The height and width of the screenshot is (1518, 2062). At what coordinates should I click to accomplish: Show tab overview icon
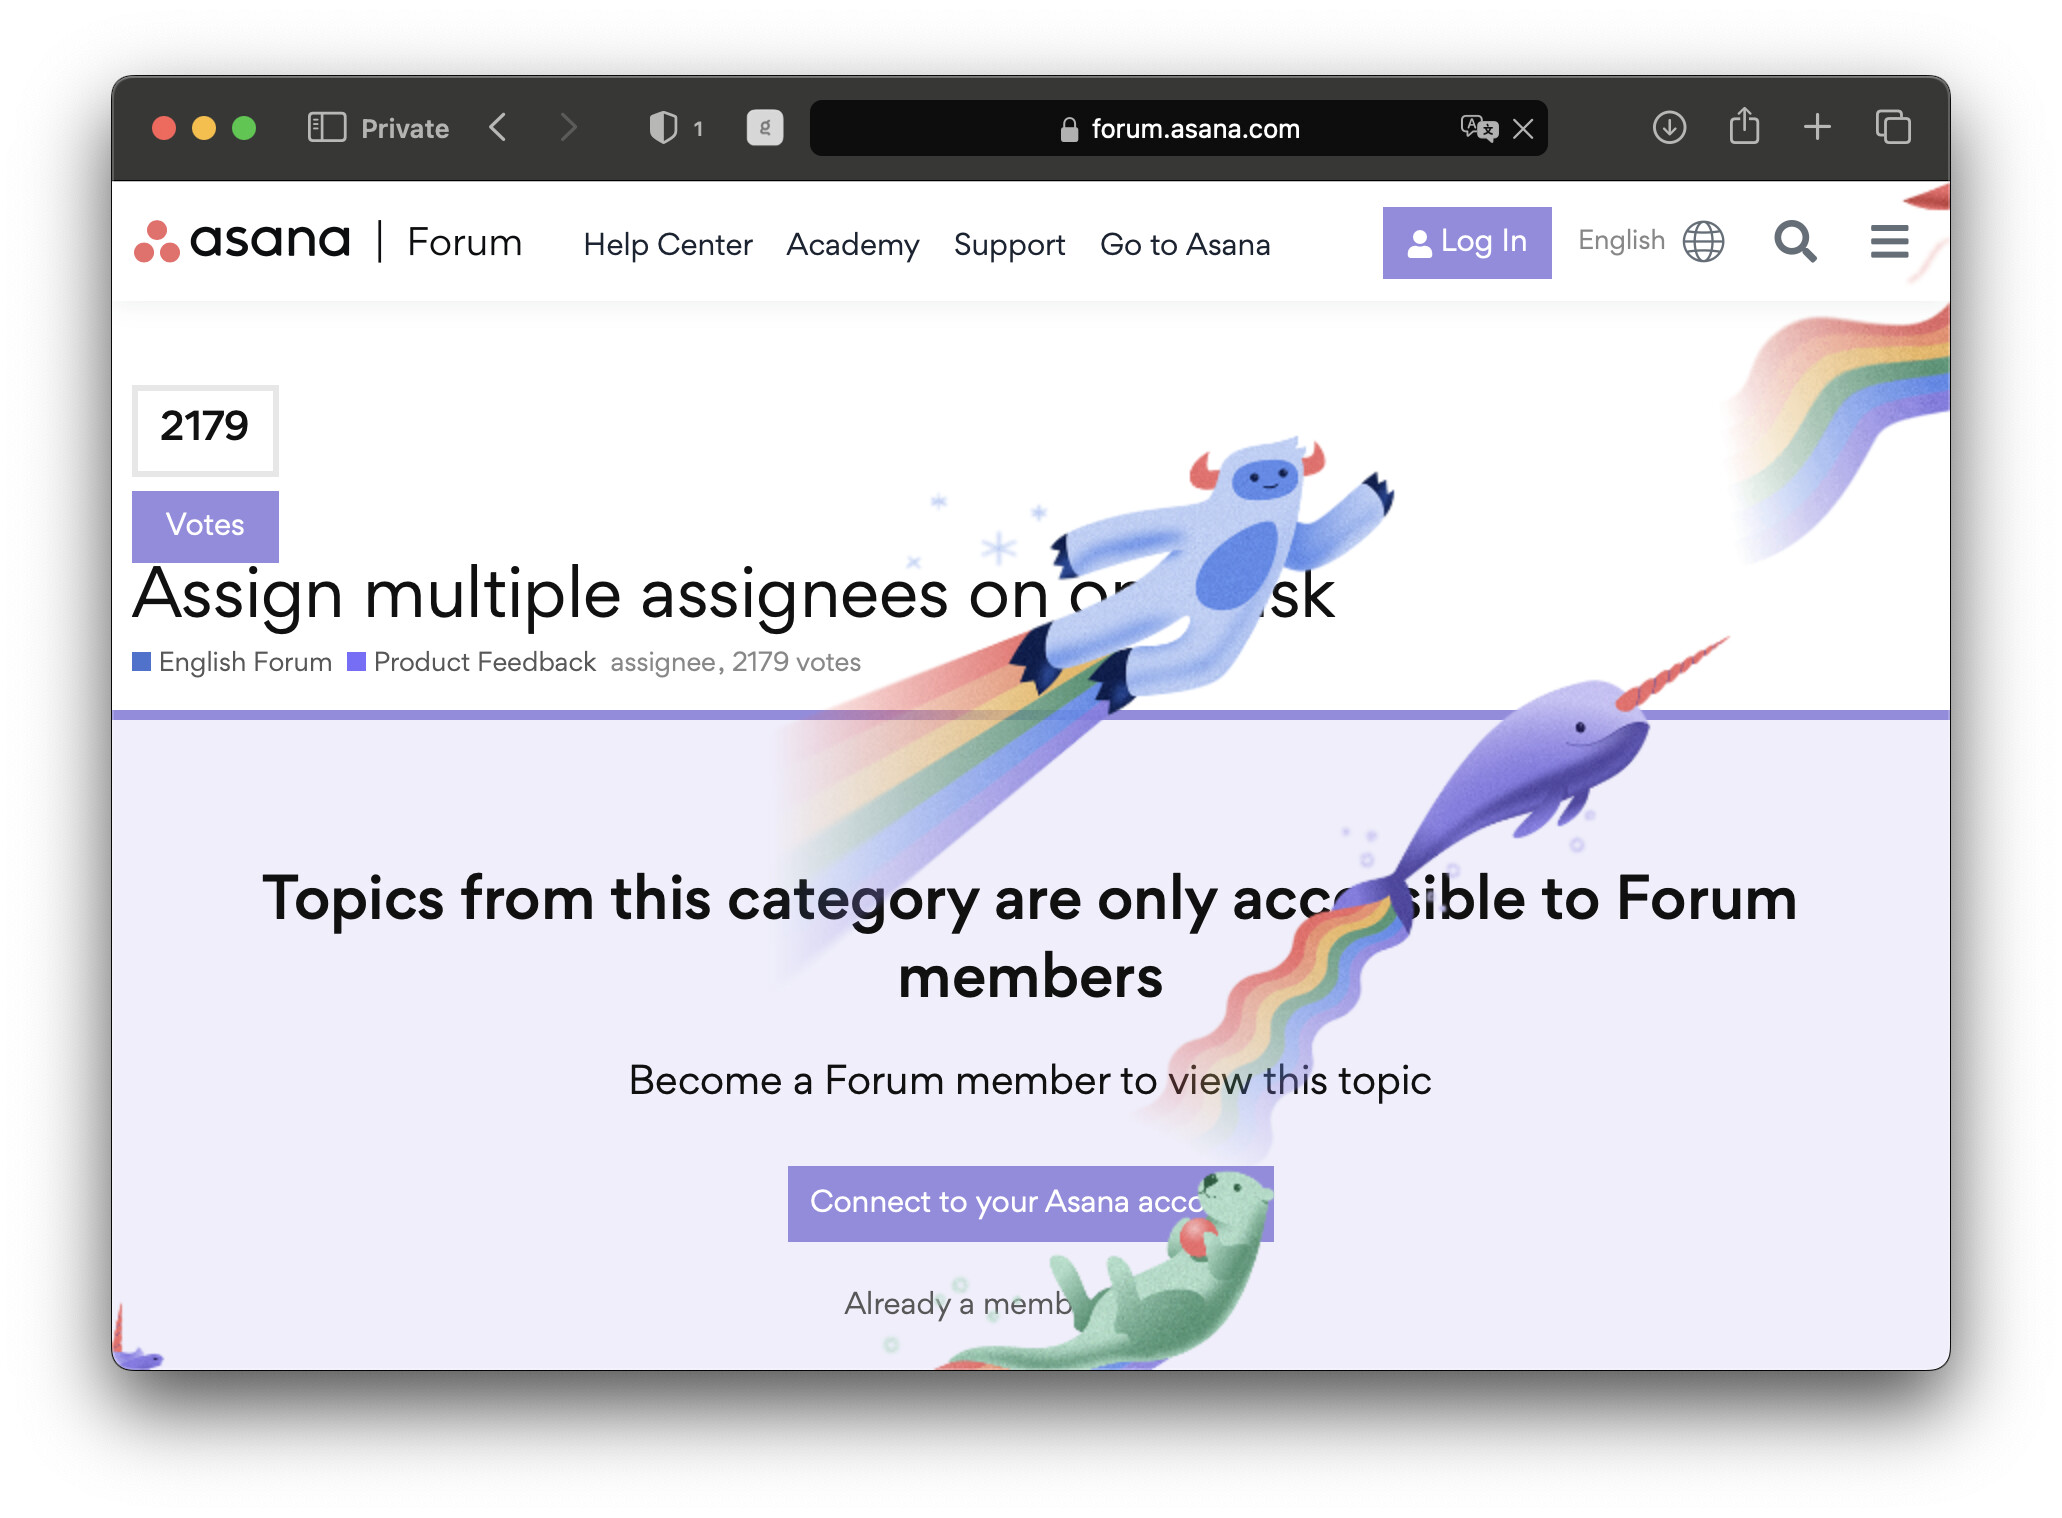(1892, 128)
